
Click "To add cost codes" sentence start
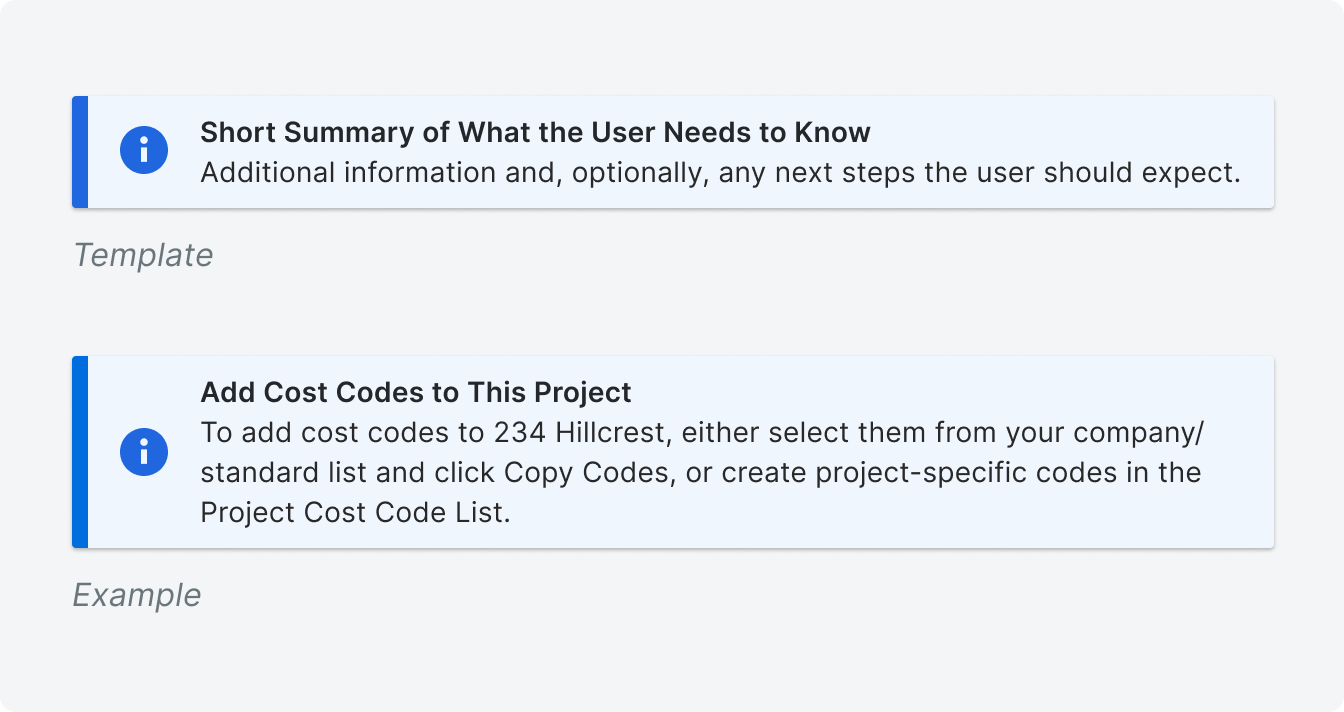328,432
